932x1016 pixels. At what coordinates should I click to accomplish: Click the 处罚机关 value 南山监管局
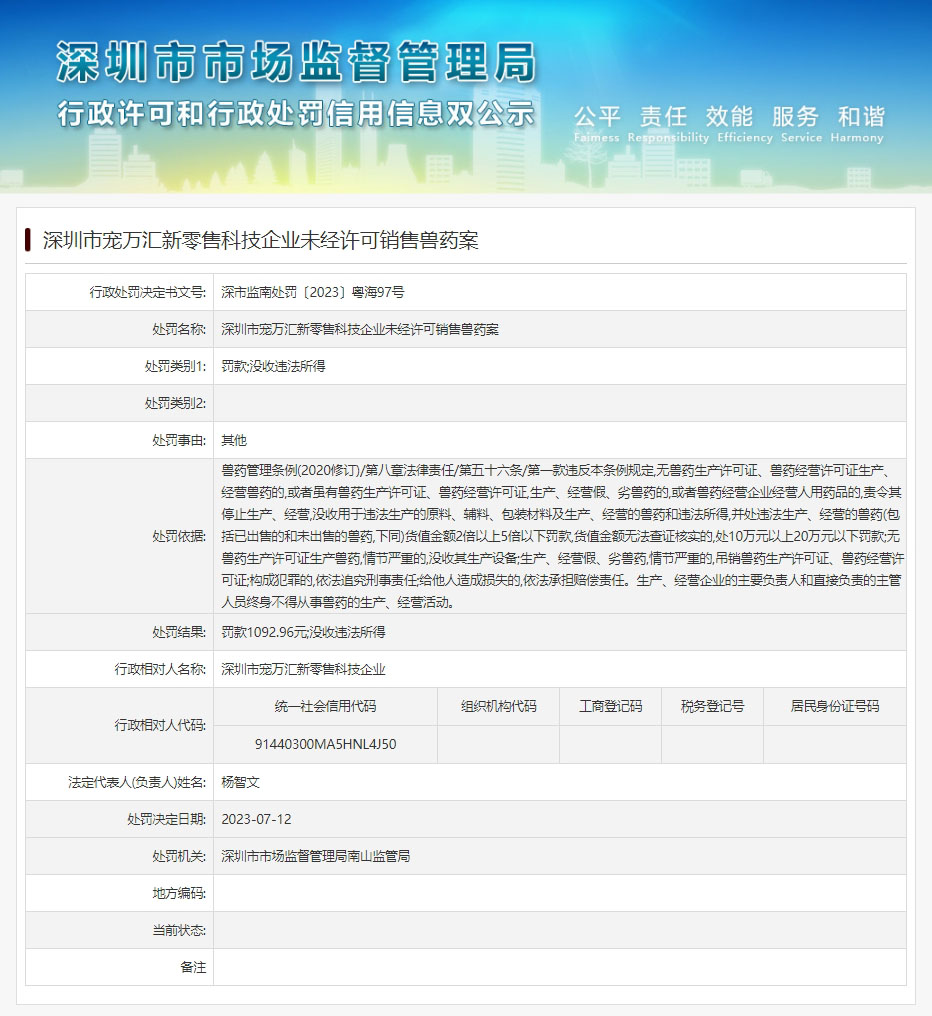click(x=315, y=856)
